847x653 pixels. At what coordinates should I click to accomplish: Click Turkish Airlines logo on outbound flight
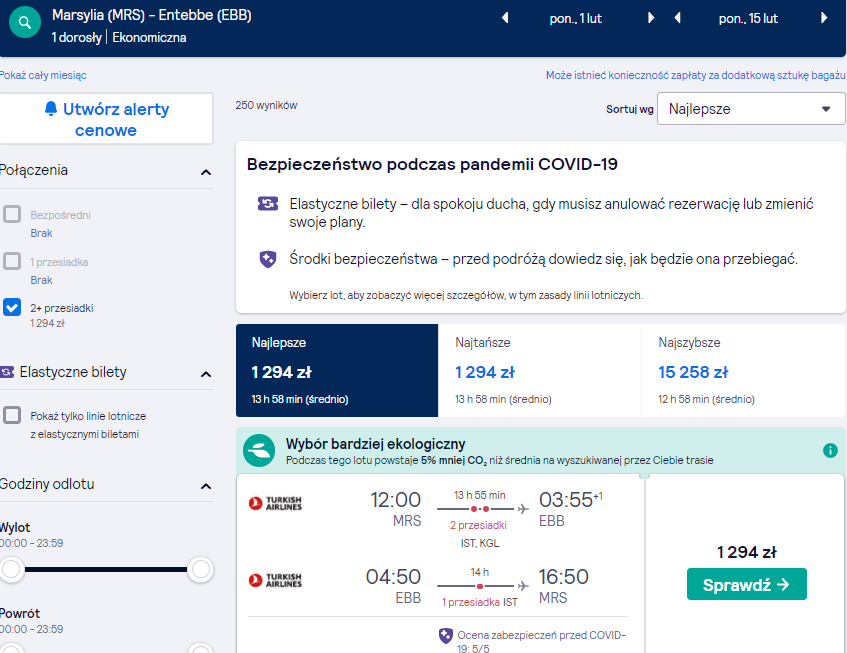tap(275, 503)
